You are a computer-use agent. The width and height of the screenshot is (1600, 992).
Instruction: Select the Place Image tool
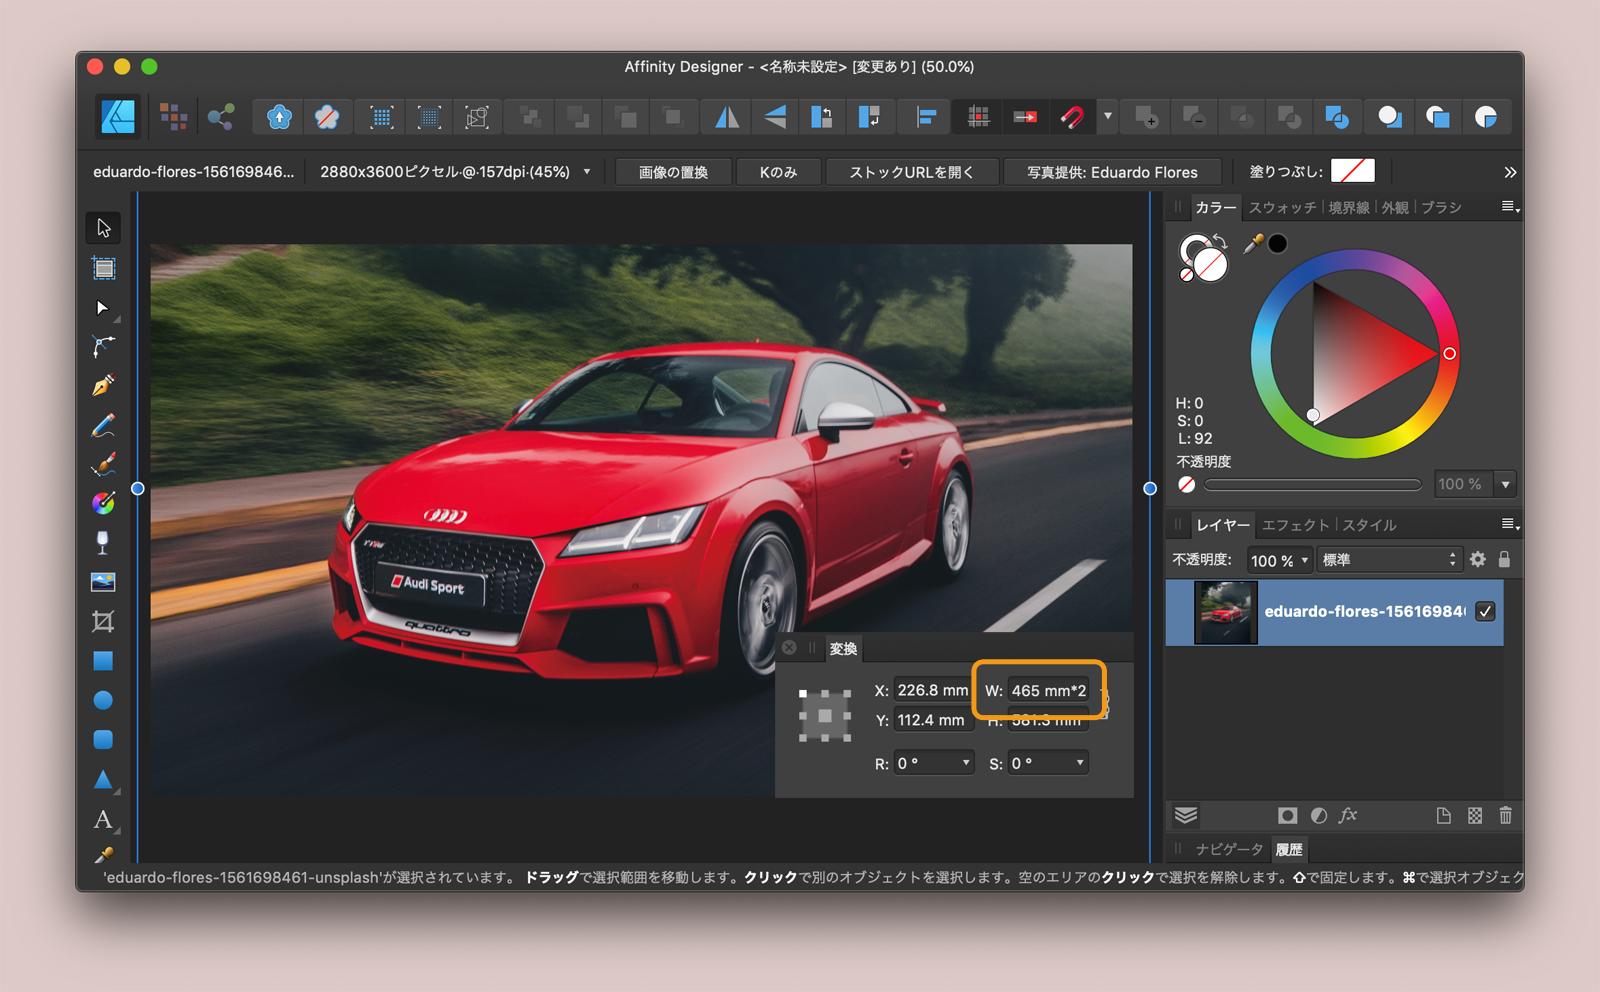pos(103,582)
